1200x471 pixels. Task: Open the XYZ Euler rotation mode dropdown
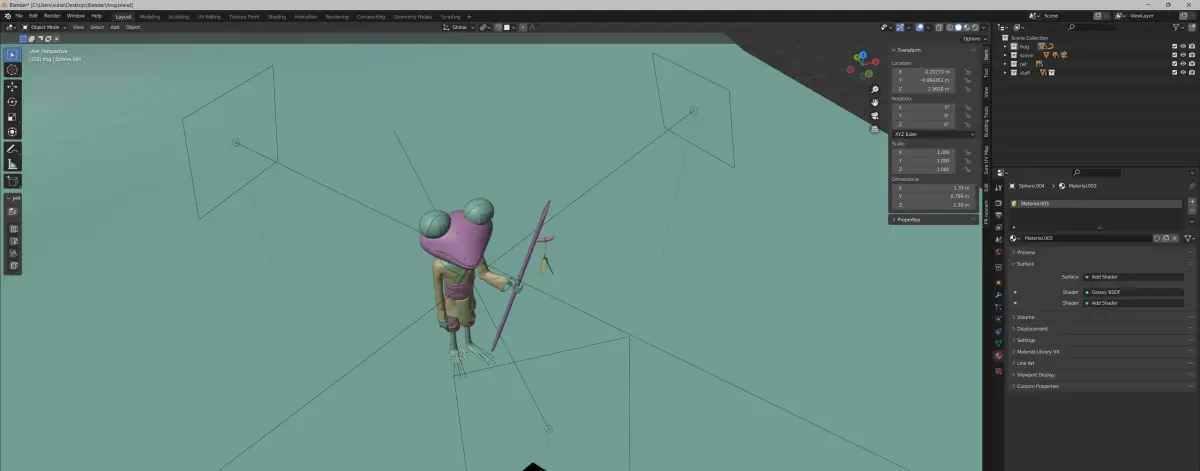pyautogui.click(x=934, y=133)
